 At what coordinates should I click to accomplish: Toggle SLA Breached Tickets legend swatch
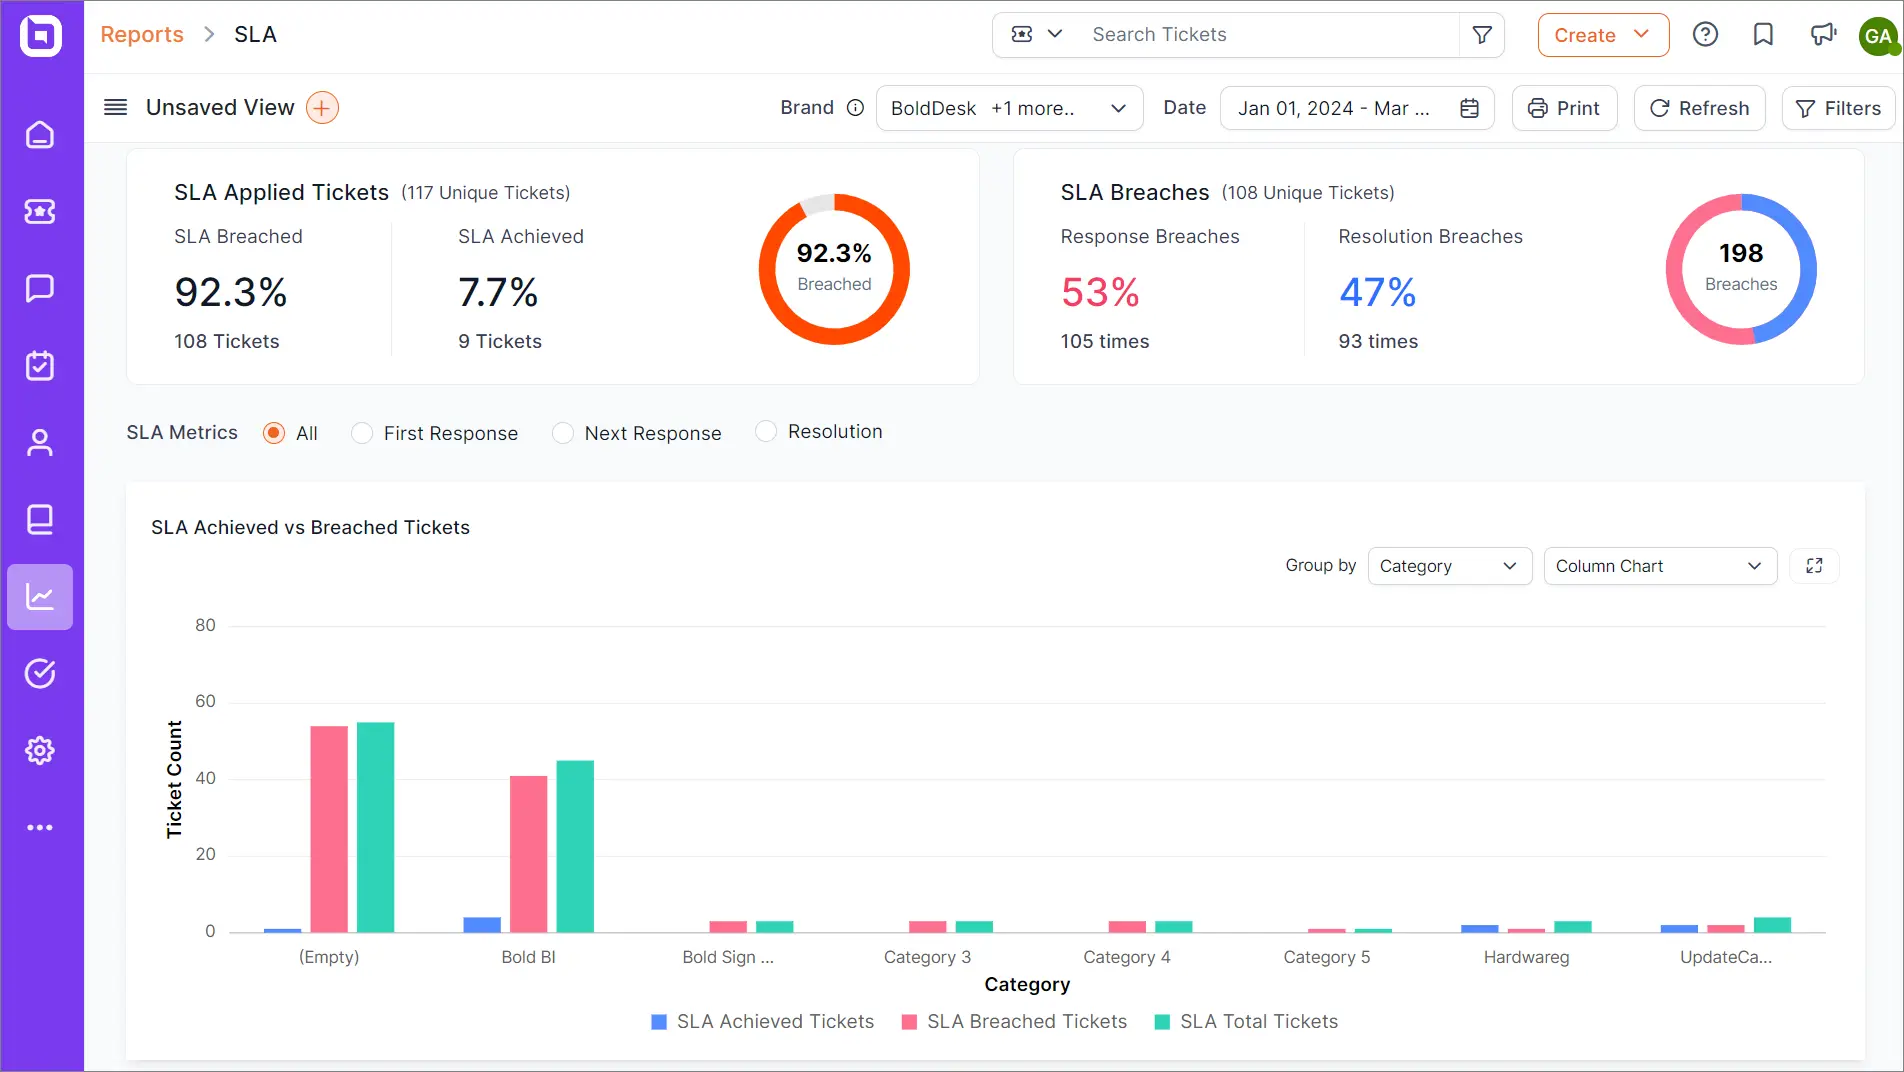pos(909,1022)
